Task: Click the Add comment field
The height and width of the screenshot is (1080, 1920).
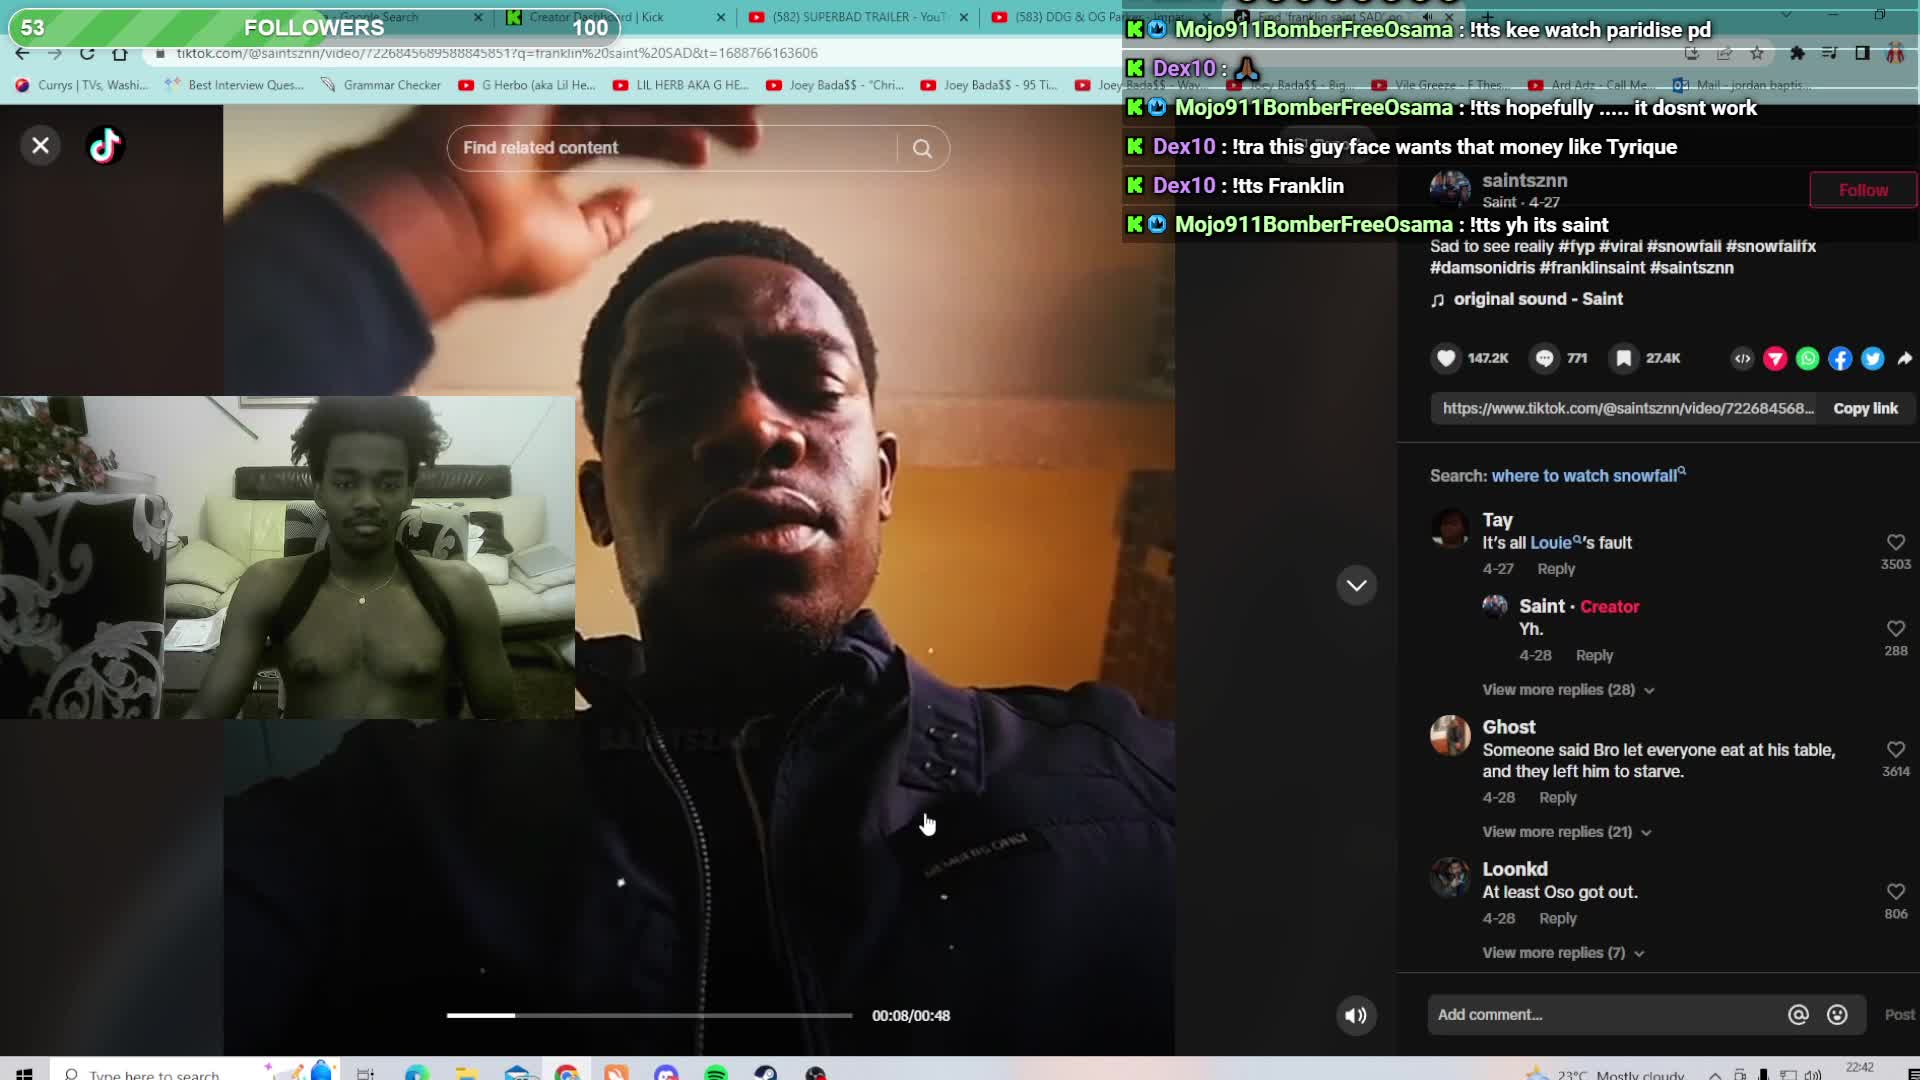Action: coord(1607,1014)
